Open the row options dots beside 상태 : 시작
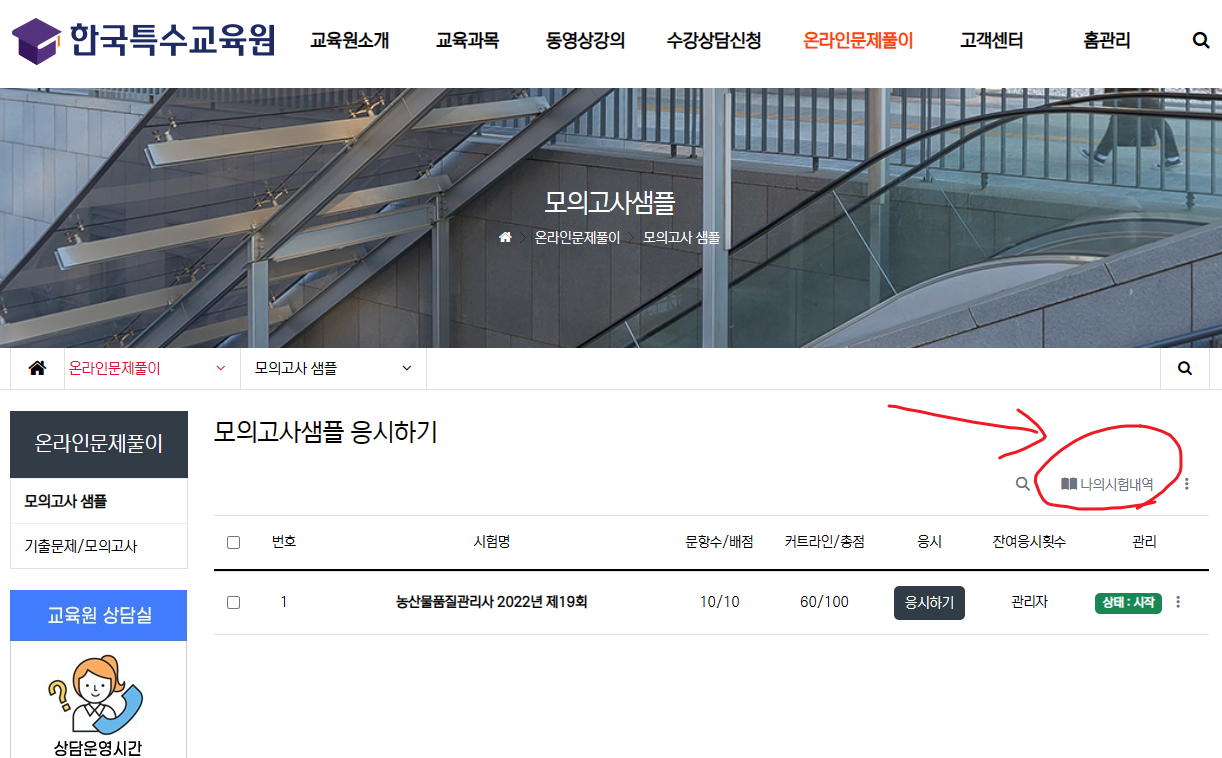This screenshot has height=758, width=1222. point(1178,602)
